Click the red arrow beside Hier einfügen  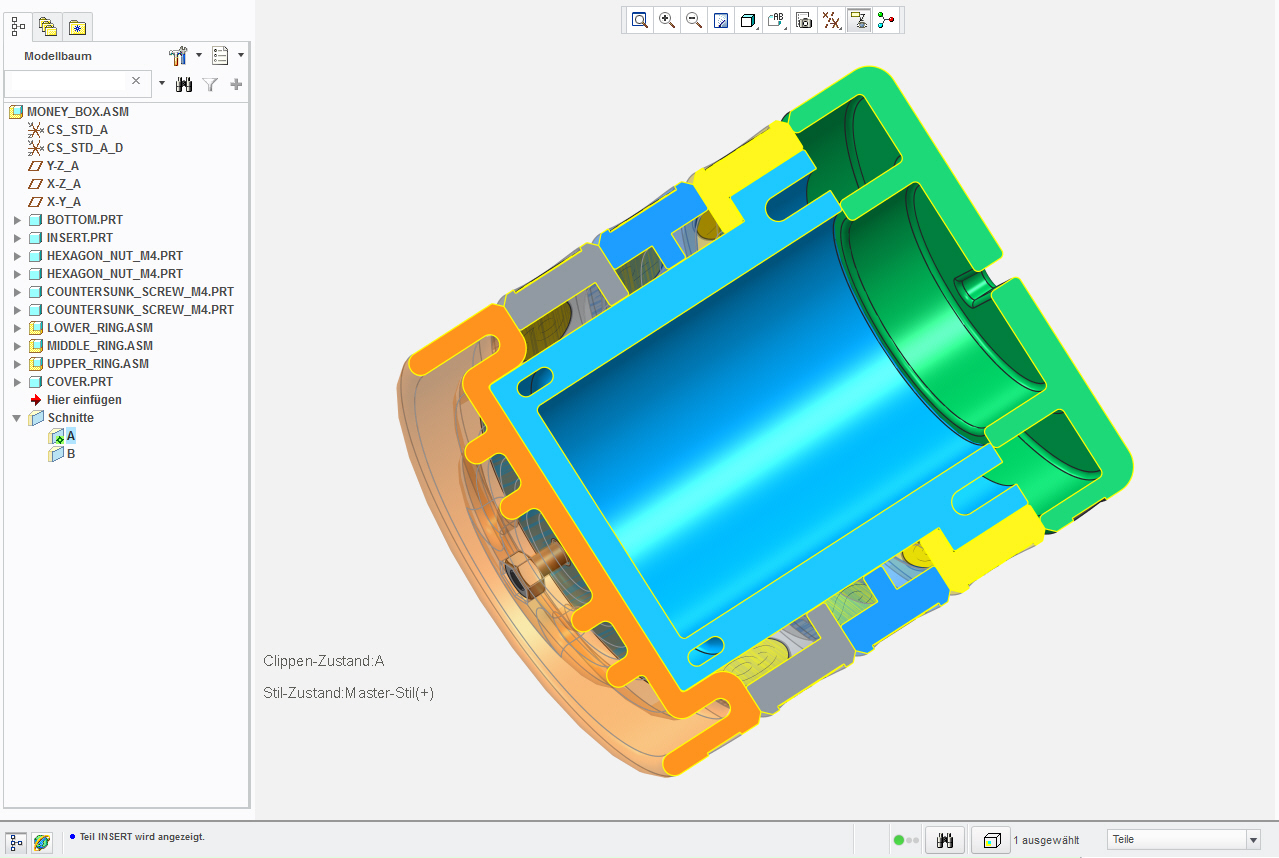pos(36,400)
